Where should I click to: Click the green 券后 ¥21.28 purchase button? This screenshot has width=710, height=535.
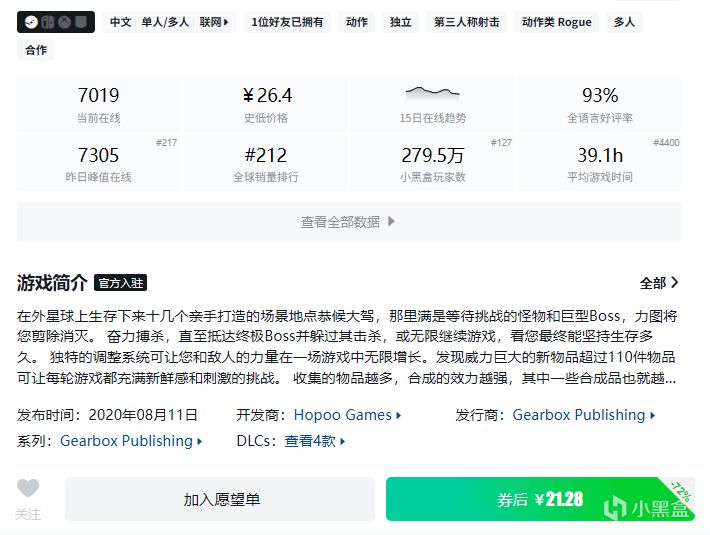[540, 499]
